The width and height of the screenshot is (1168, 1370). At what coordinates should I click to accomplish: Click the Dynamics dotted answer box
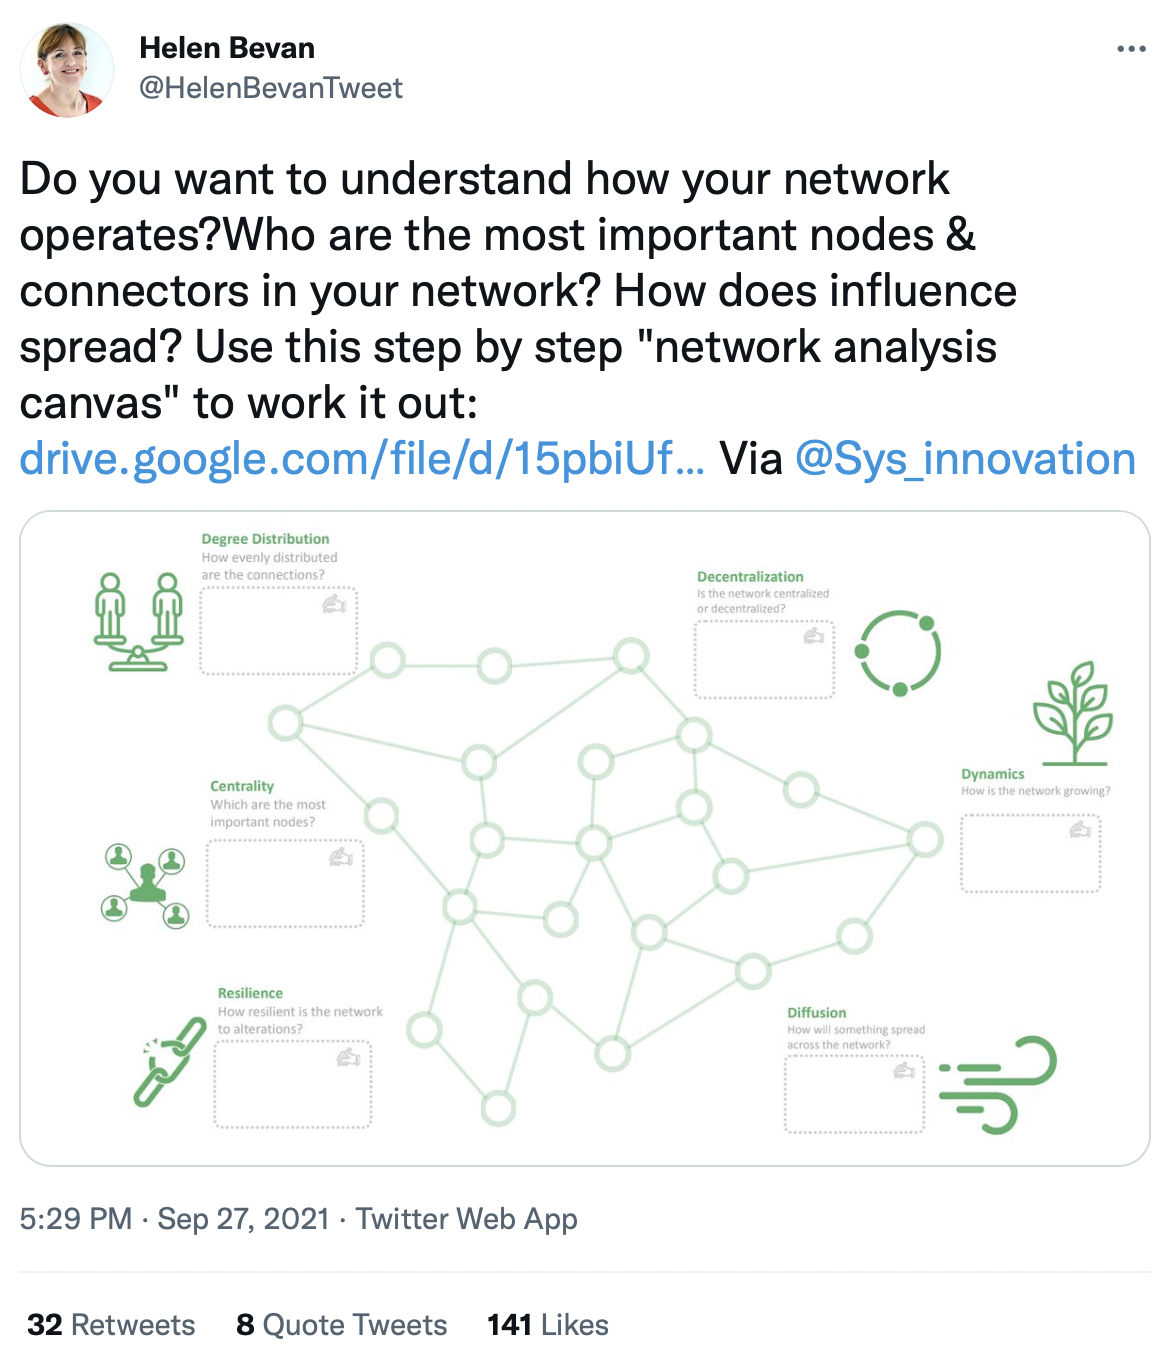pyautogui.click(x=1031, y=853)
